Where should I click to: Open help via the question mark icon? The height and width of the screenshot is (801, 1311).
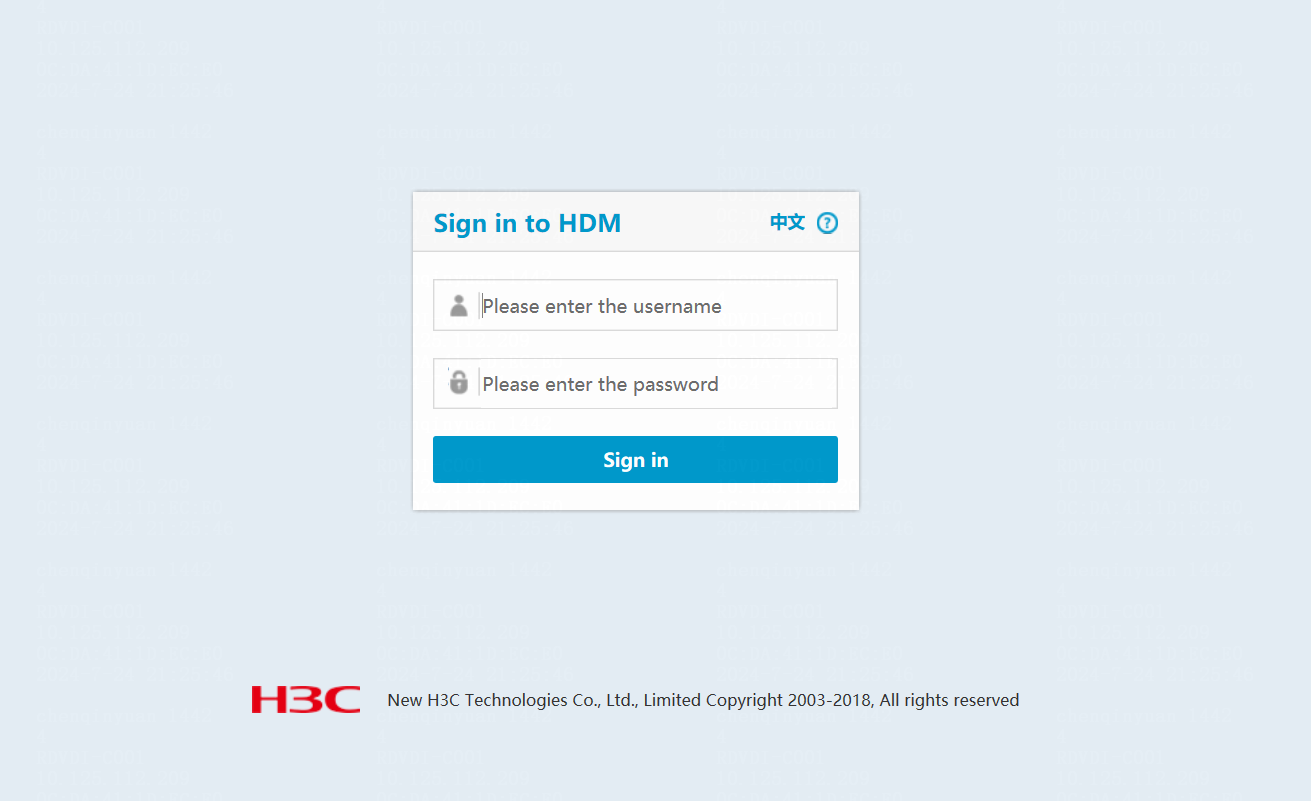click(x=827, y=223)
